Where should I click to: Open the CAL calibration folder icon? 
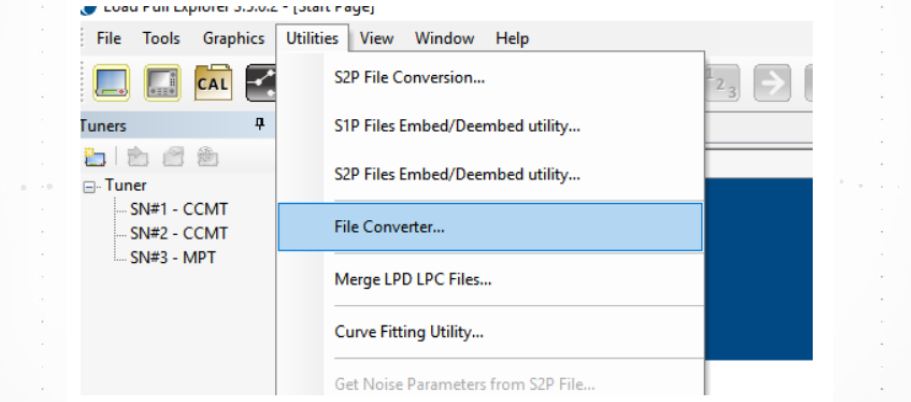point(212,83)
